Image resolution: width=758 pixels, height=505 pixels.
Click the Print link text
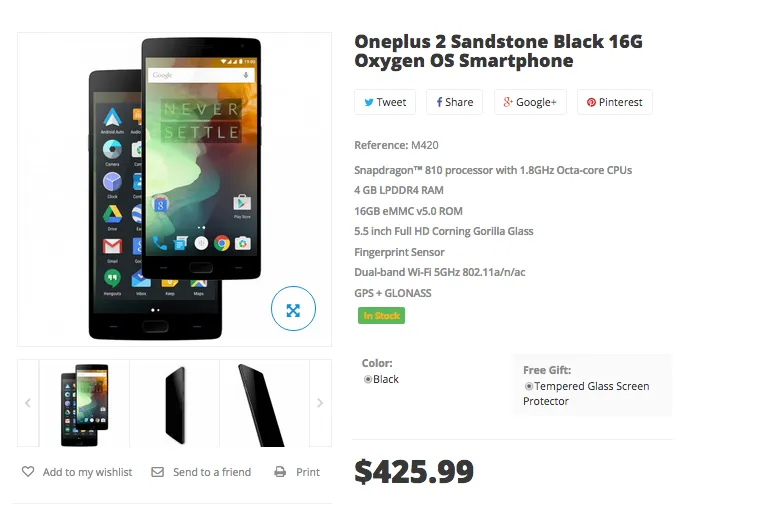(x=308, y=472)
